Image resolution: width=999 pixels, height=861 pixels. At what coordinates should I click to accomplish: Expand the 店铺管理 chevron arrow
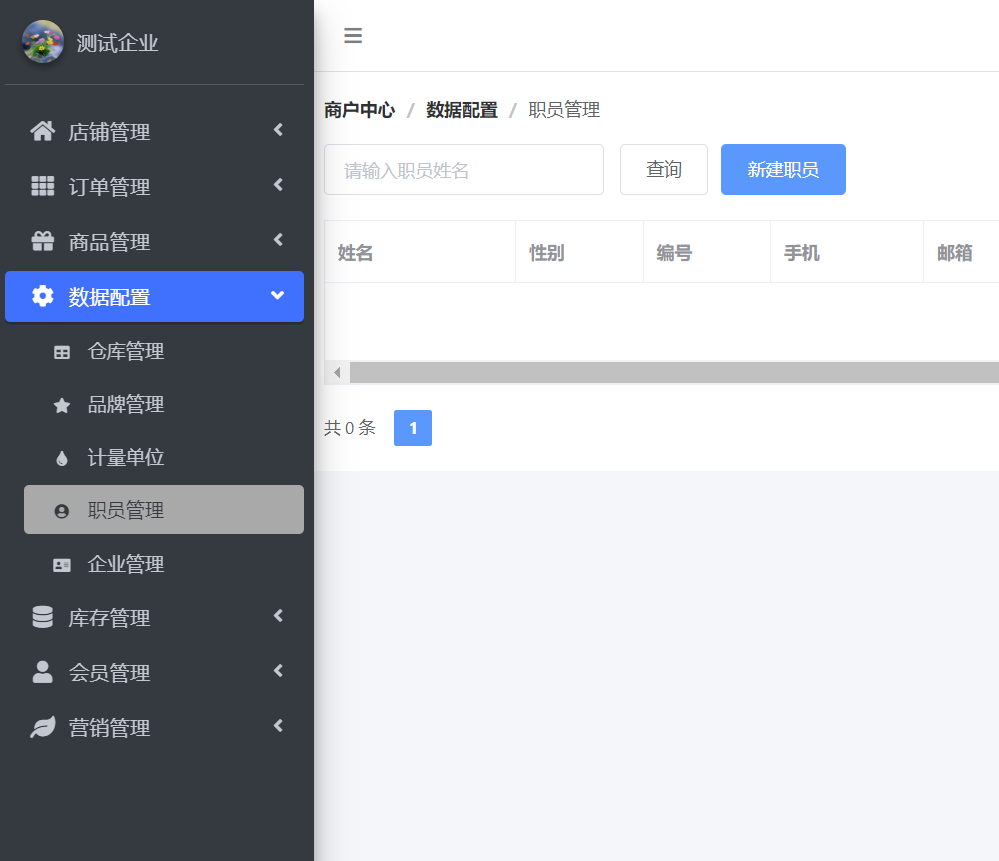click(x=278, y=130)
